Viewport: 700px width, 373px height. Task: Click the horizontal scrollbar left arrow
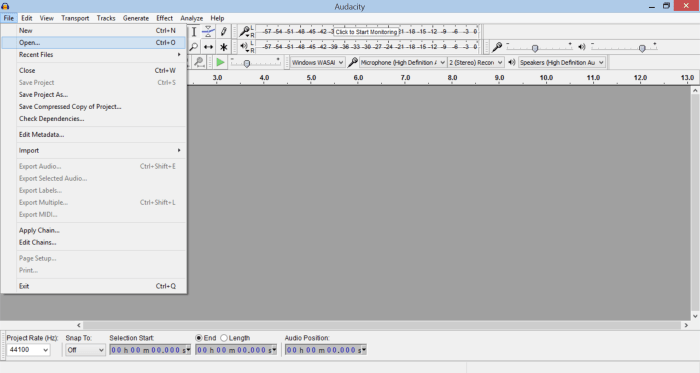79,325
